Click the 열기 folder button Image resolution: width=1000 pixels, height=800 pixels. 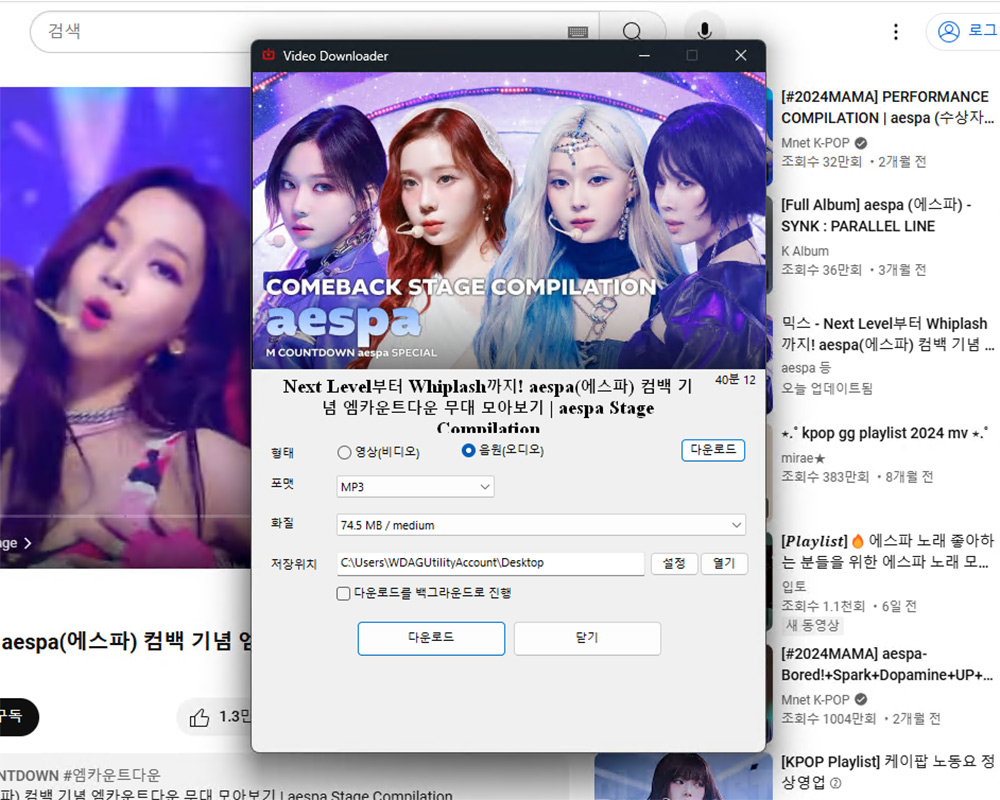tap(724, 563)
